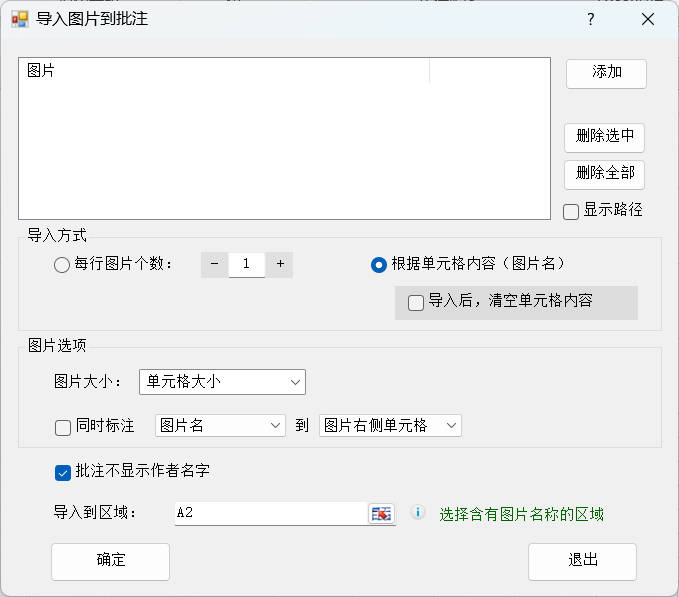This screenshot has height=597, width=679.
Task: Increase images per row with plus button
Action: (x=280, y=264)
